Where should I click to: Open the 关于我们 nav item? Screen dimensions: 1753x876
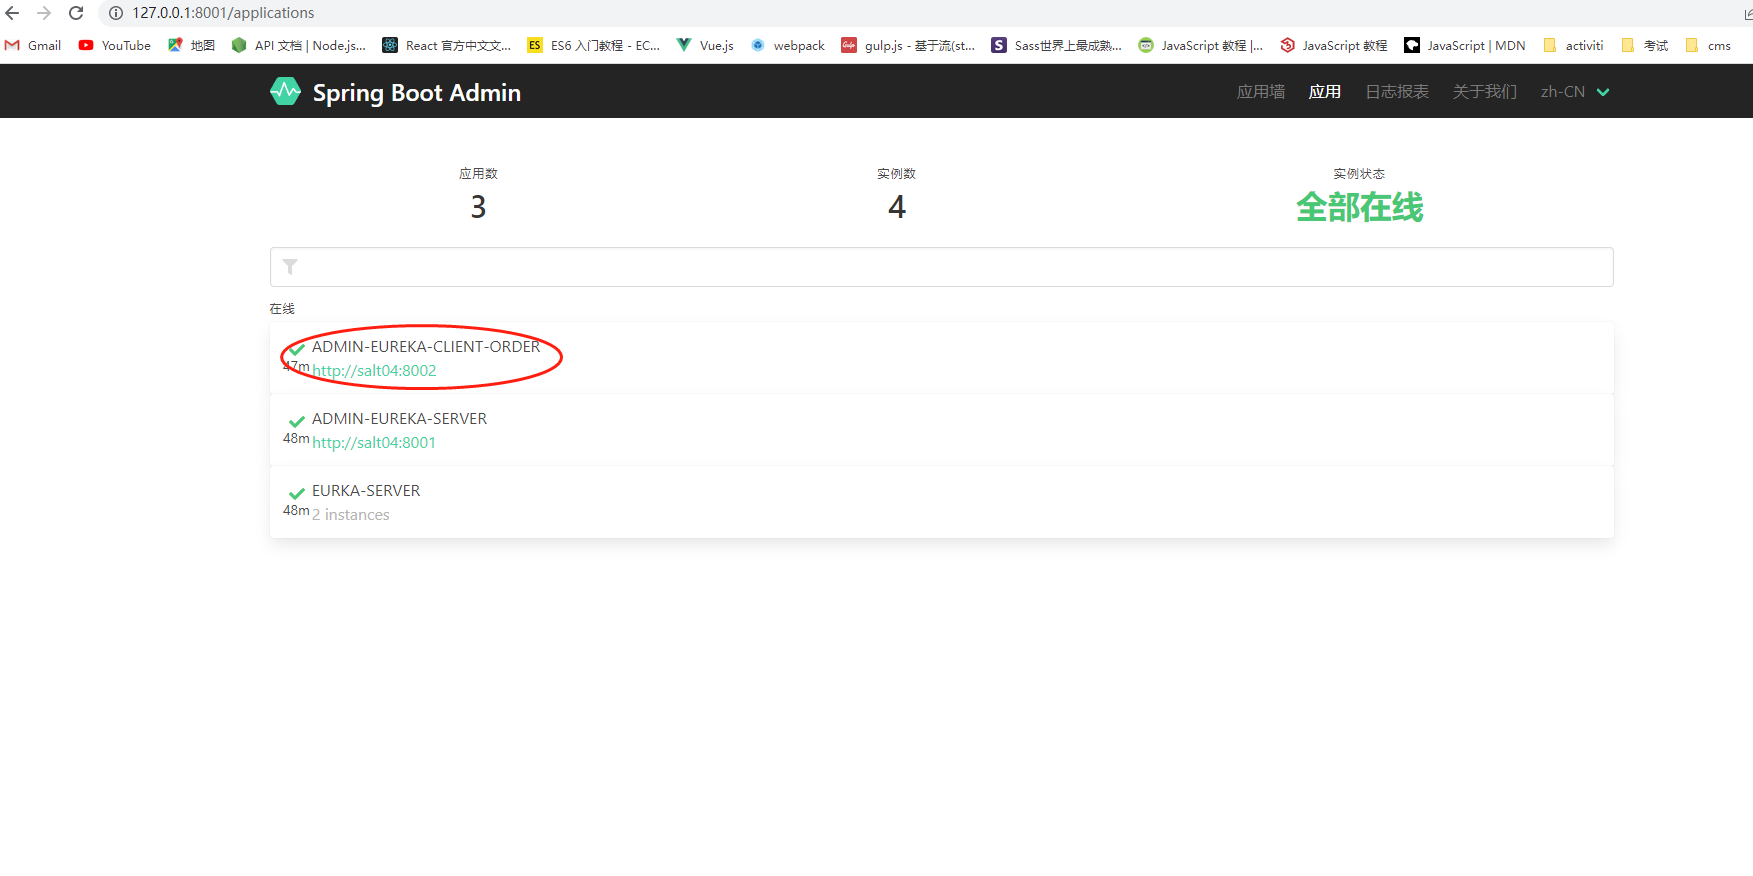(1484, 92)
